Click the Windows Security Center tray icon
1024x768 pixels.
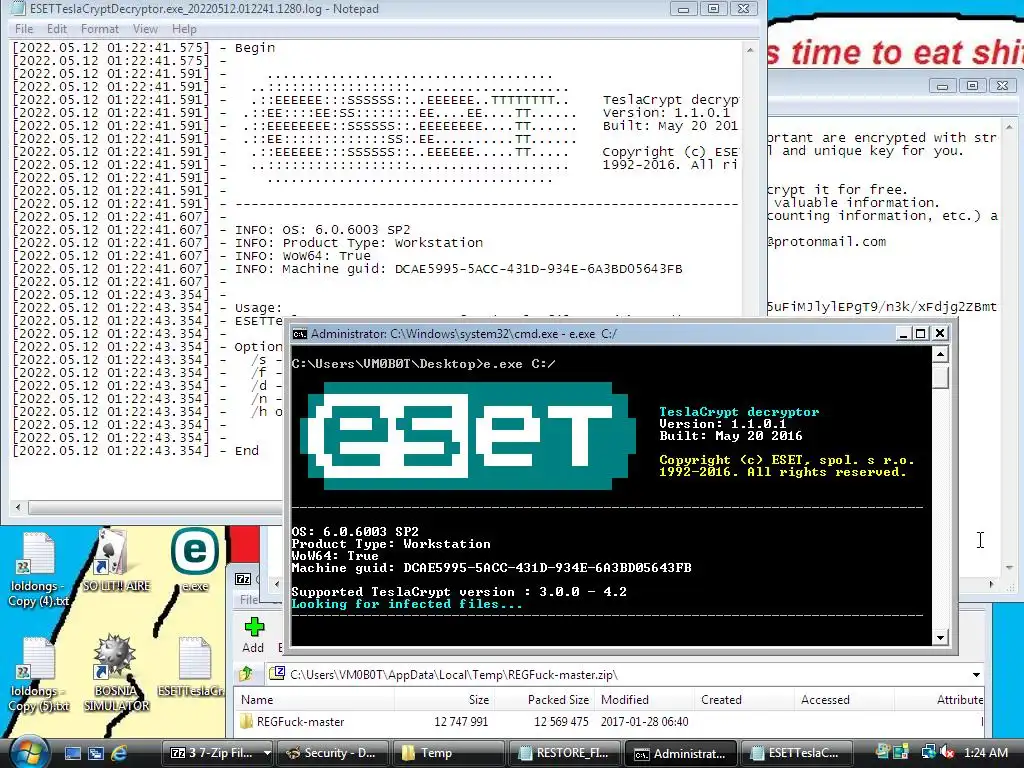(x=902, y=753)
